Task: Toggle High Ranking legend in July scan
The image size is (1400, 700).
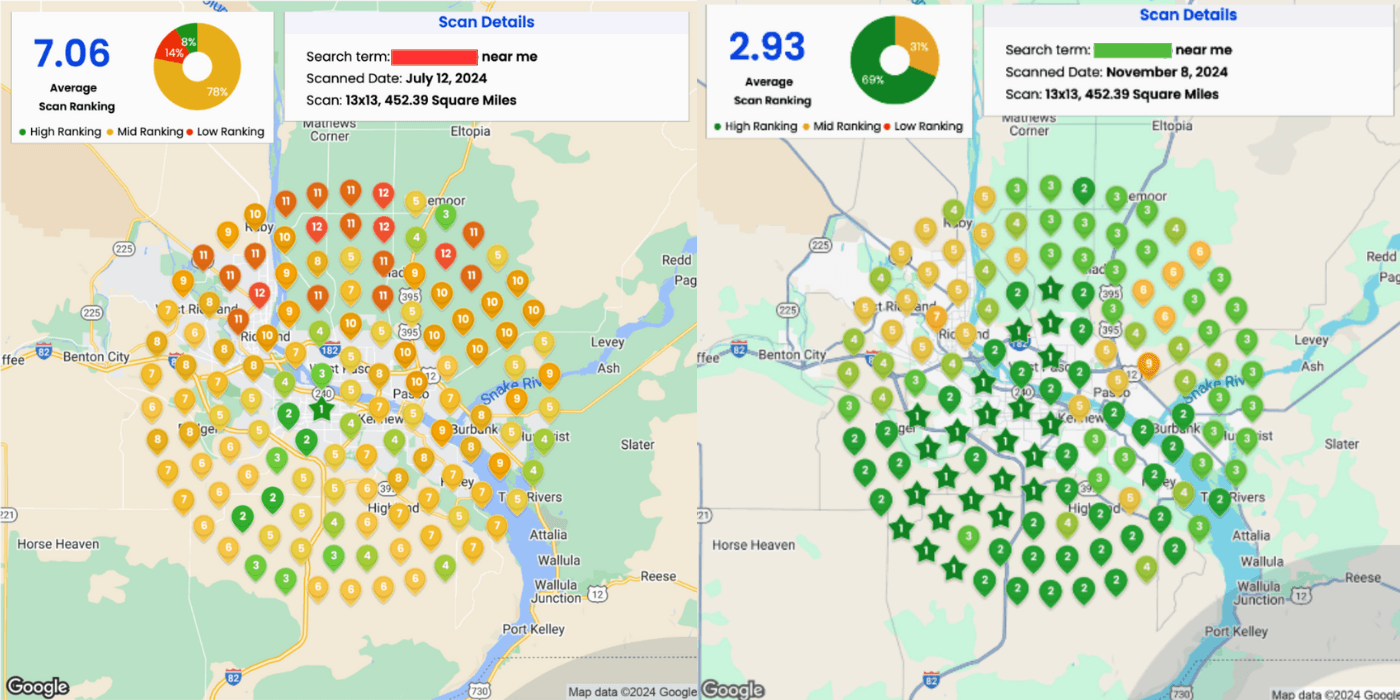Action: pyautogui.click(x=60, y=132)
